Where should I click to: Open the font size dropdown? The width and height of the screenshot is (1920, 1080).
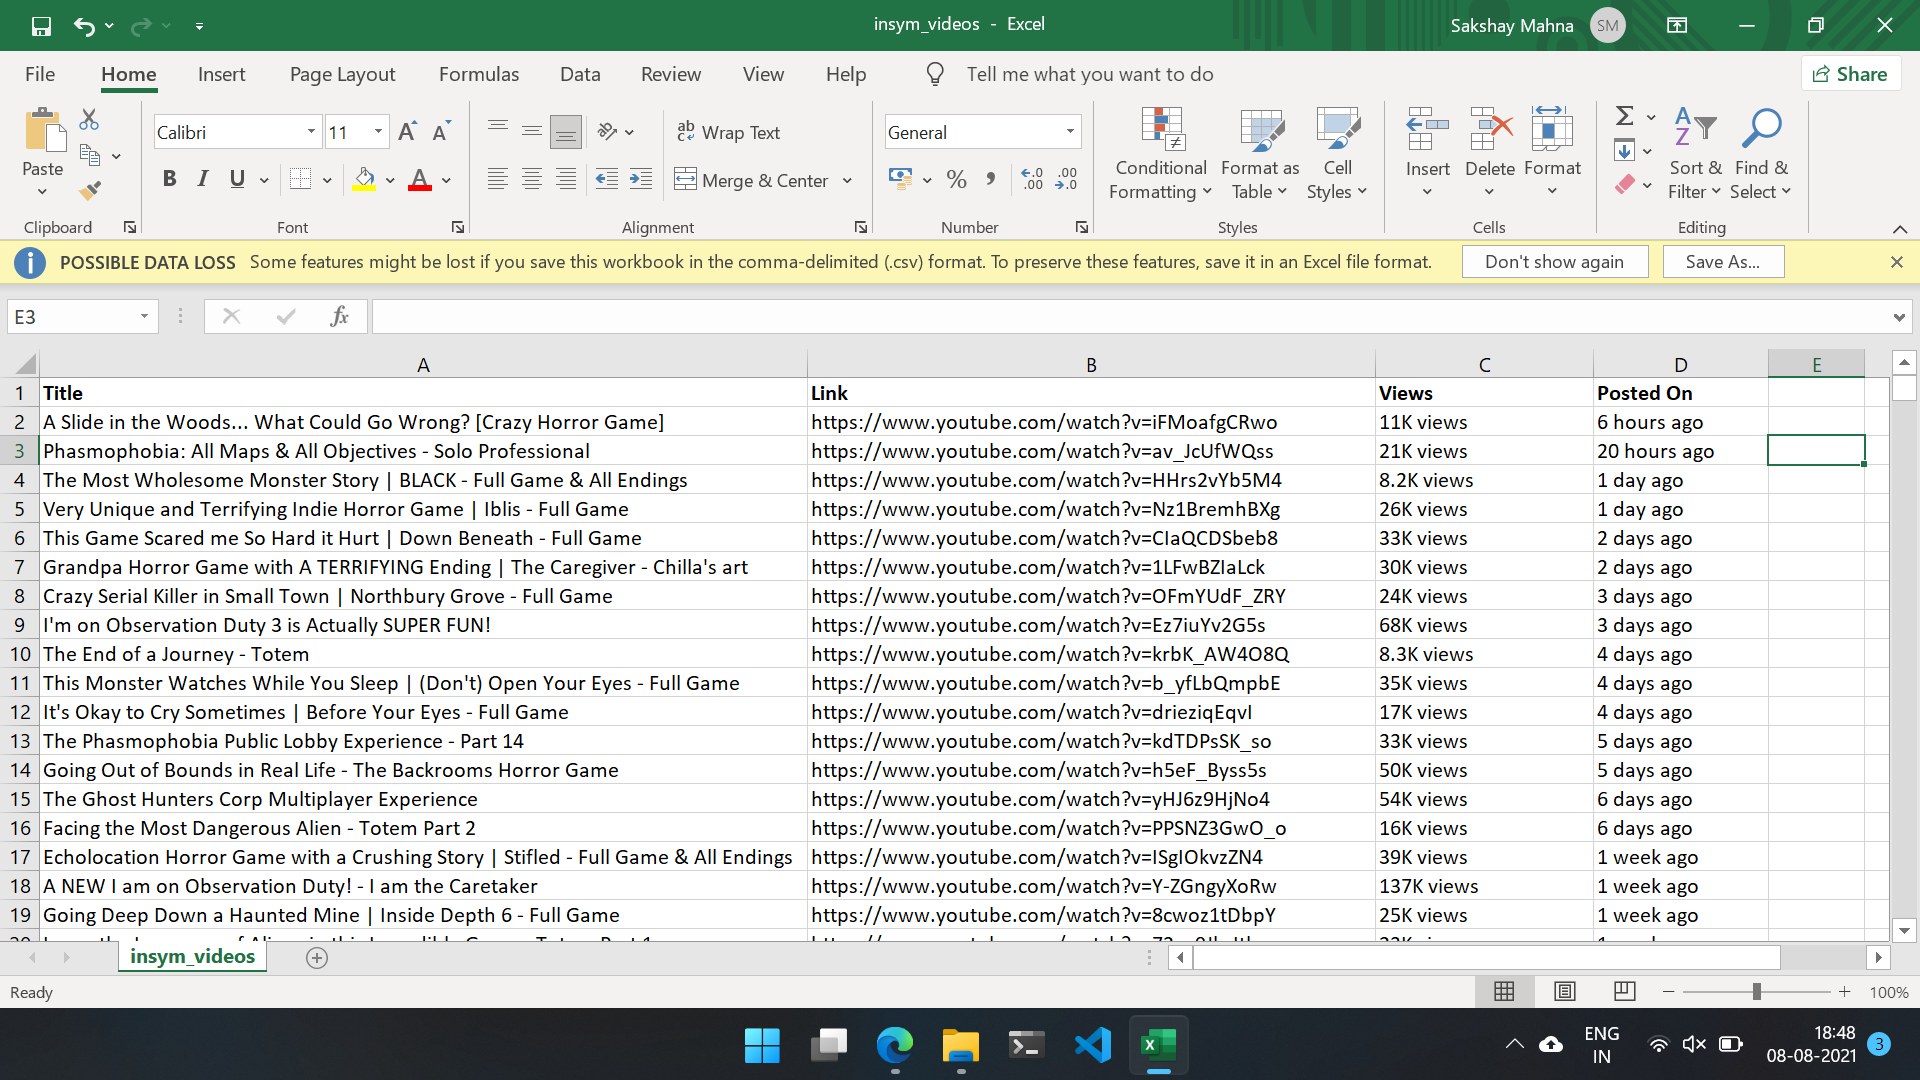click(x=378, y=132)
